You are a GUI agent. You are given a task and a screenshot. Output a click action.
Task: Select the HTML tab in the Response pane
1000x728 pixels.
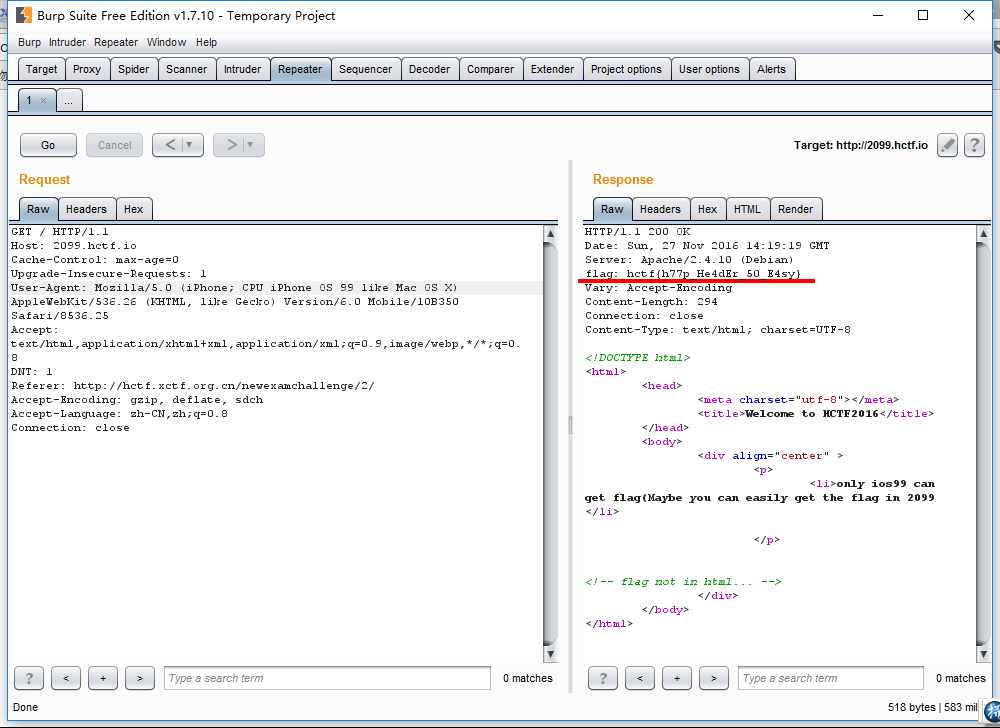(x=747, y=209)
